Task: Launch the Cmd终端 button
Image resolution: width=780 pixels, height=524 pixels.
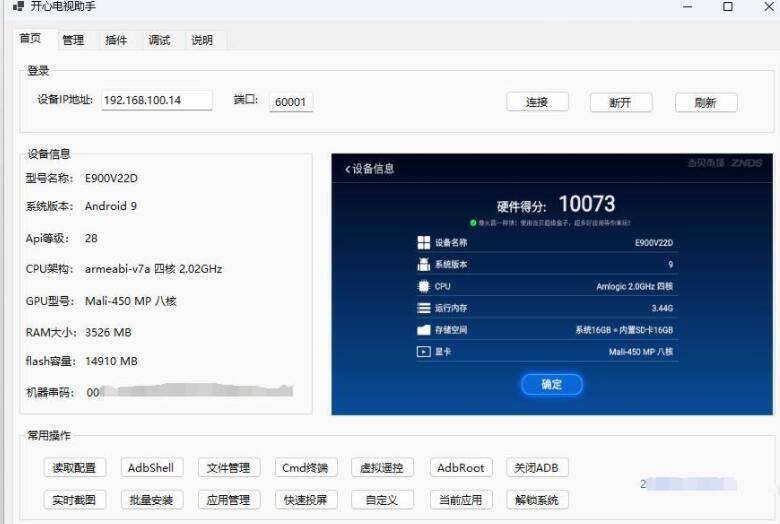Action: [x=306, y=468]
